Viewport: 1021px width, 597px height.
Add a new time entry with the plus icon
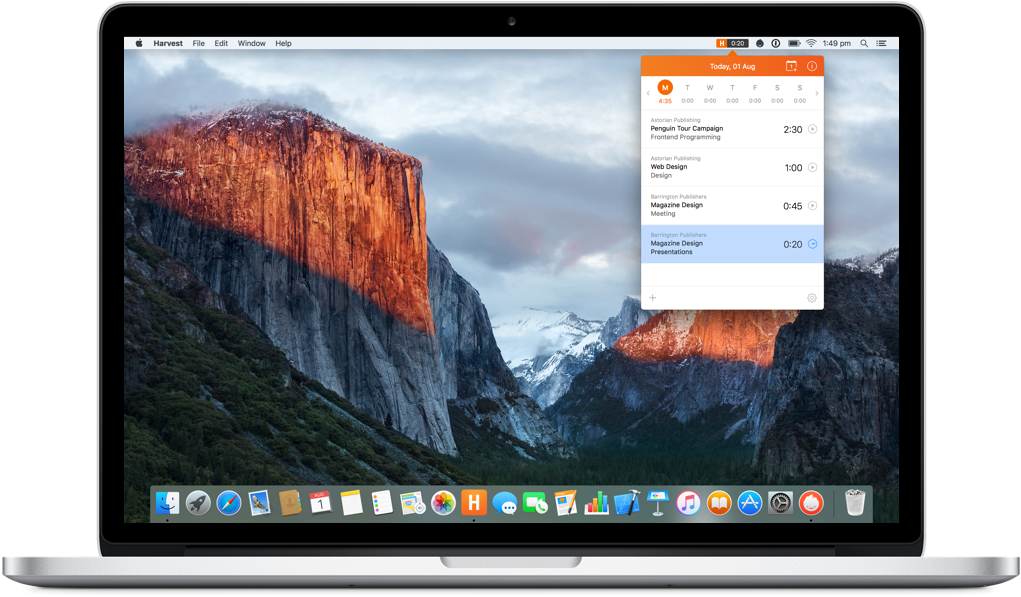pyautogui.click(x=653, y=298)
